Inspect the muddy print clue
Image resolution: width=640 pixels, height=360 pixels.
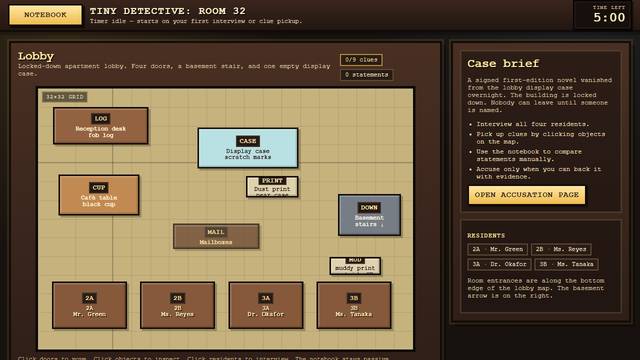(x=355, y=266)
